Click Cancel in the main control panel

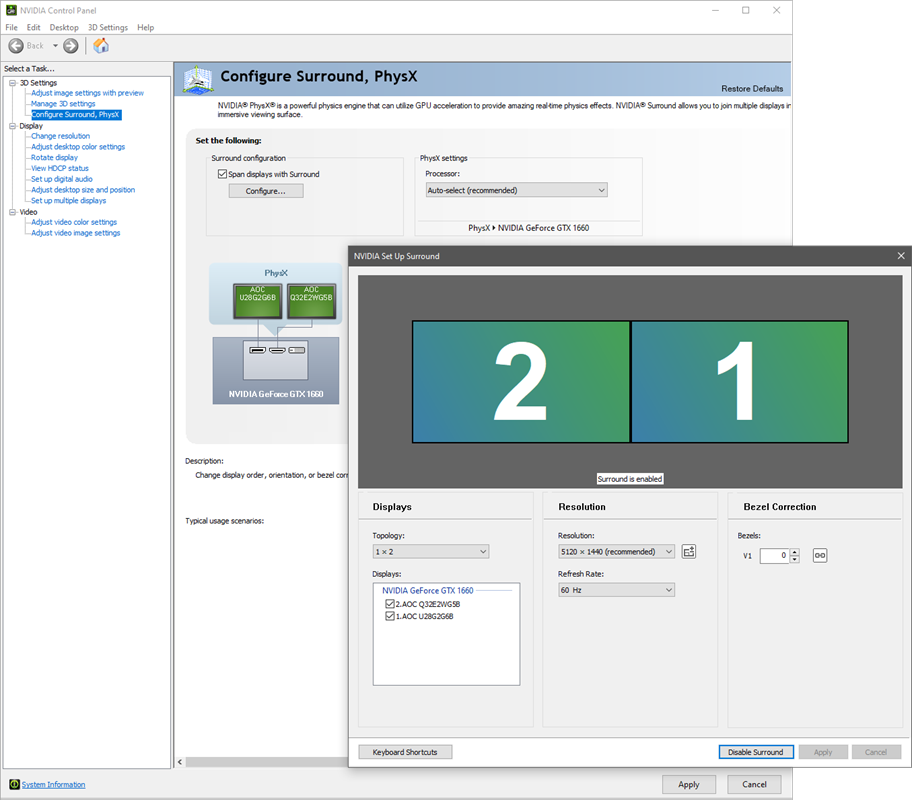754,784
